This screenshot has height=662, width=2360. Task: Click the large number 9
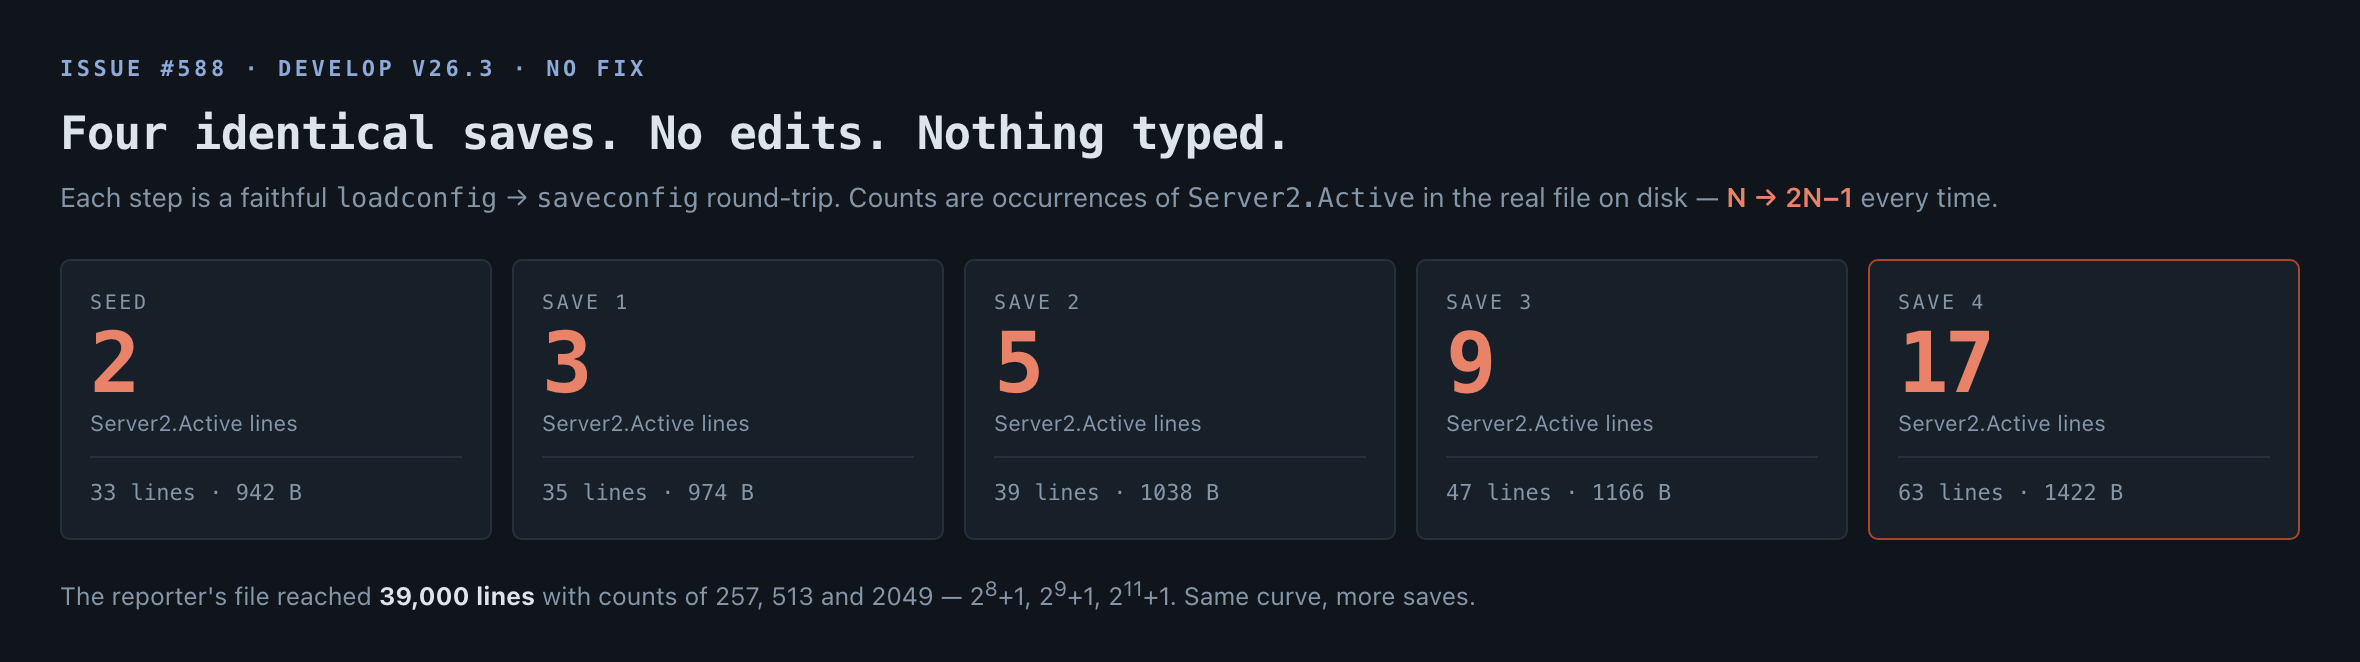point(1470,362)
